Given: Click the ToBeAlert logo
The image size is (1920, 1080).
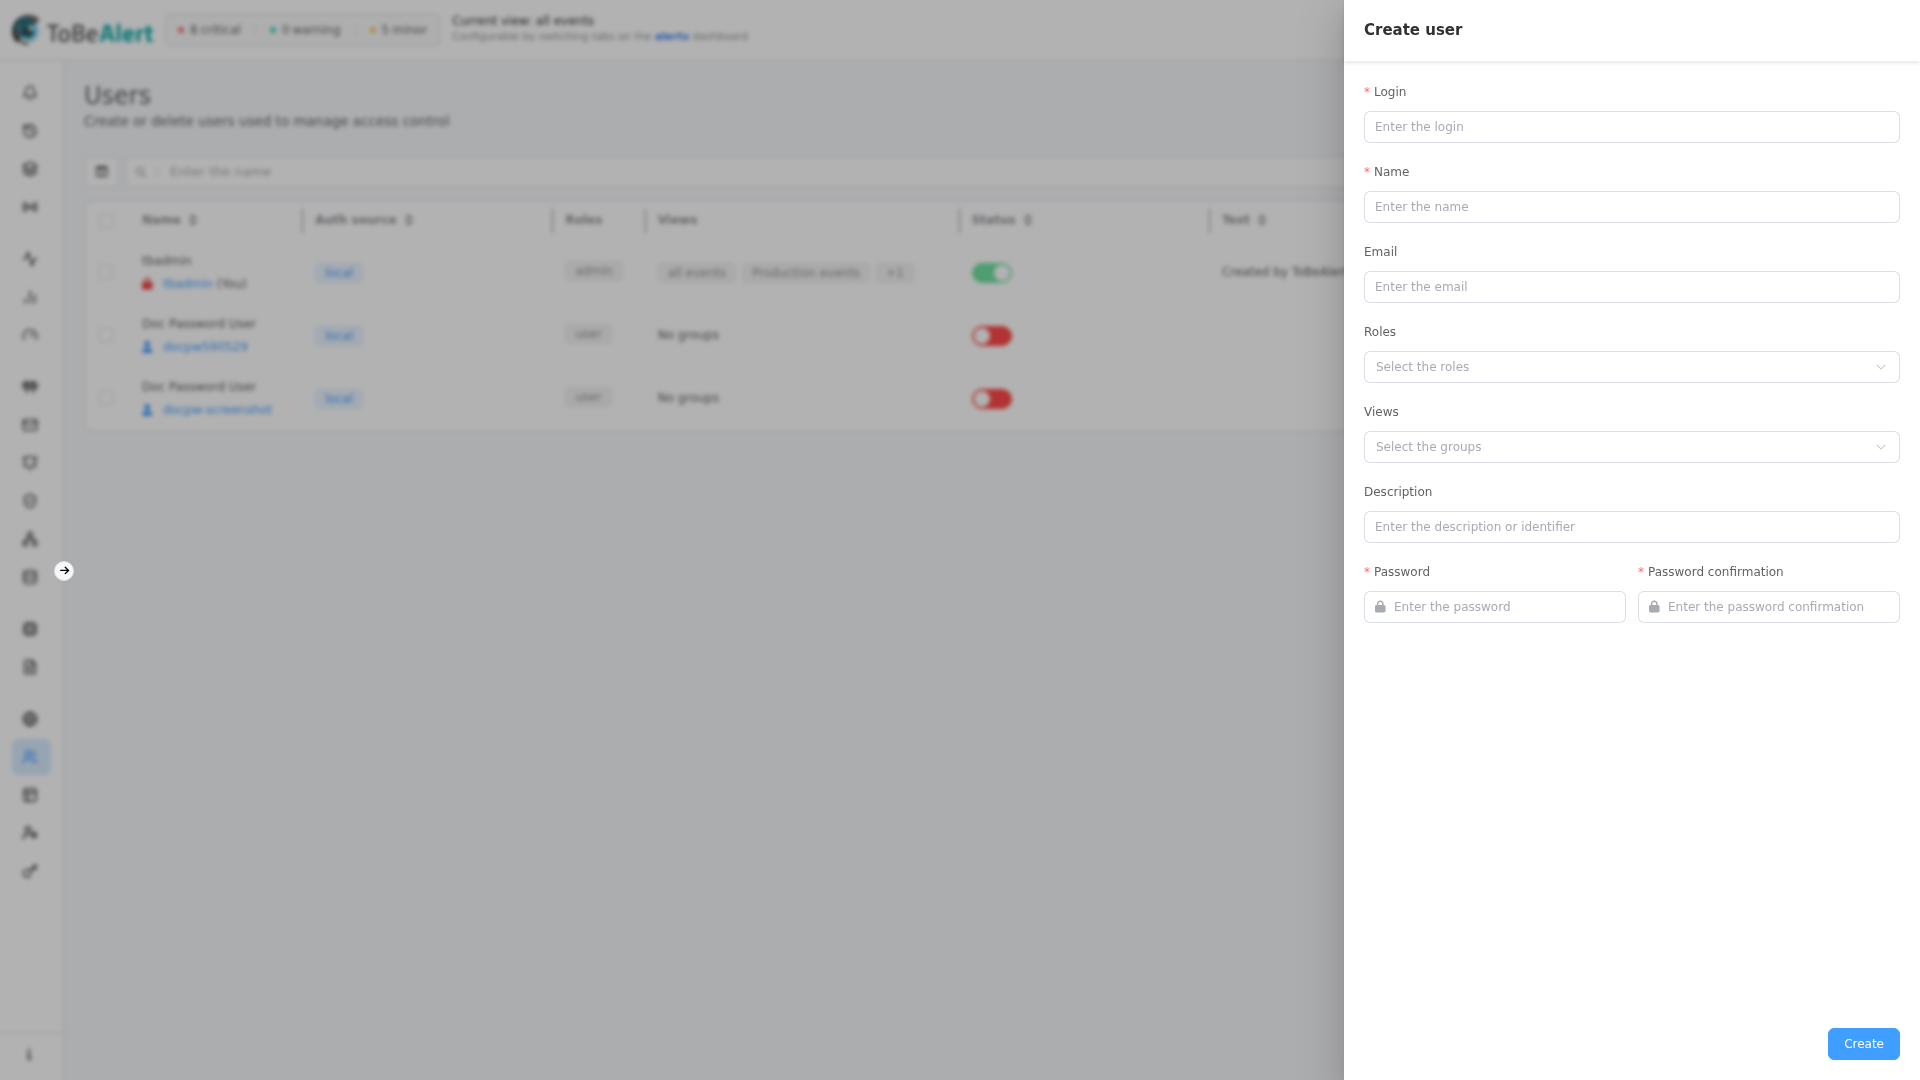Looking at the screenshot, I should pyautogui.click(x=82, y=30).
